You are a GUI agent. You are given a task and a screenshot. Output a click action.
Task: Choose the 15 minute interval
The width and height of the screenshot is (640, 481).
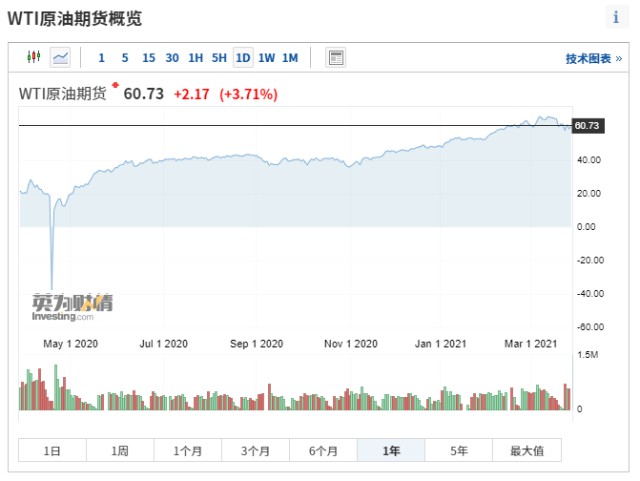pyautogui.click(x=149, y=58)
